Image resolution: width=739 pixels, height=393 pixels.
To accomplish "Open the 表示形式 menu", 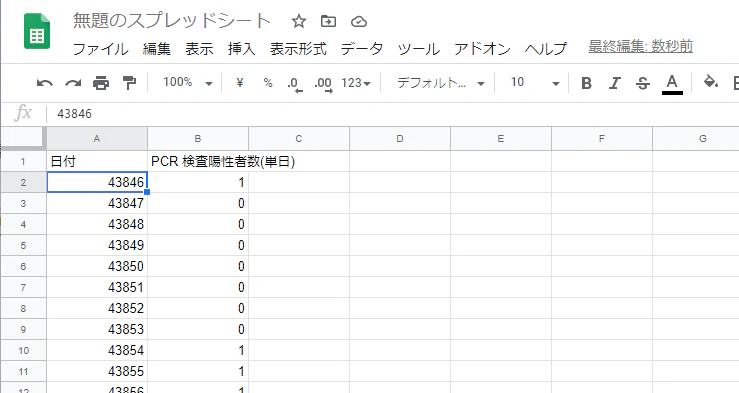I will [x=298, y=49].
